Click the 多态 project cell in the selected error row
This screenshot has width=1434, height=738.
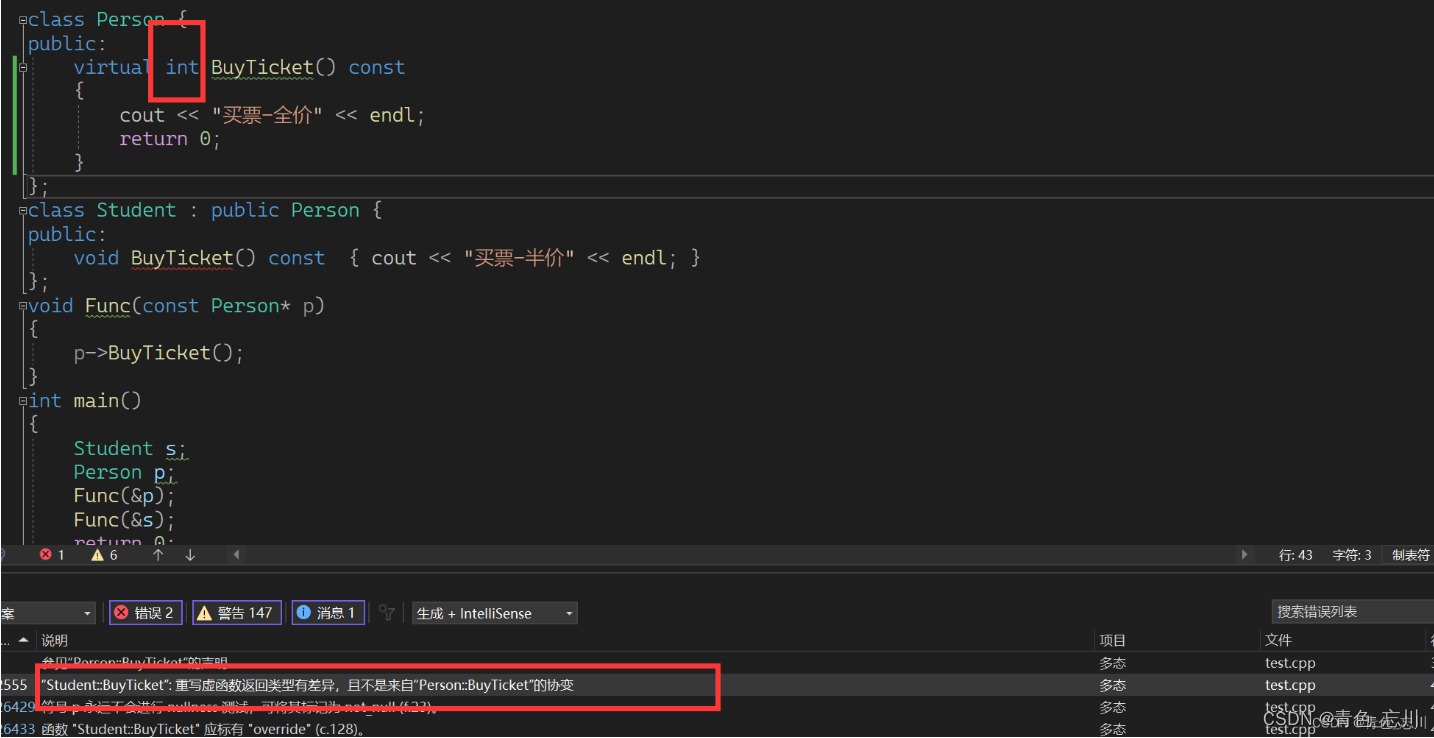(x=1112, y=685)
